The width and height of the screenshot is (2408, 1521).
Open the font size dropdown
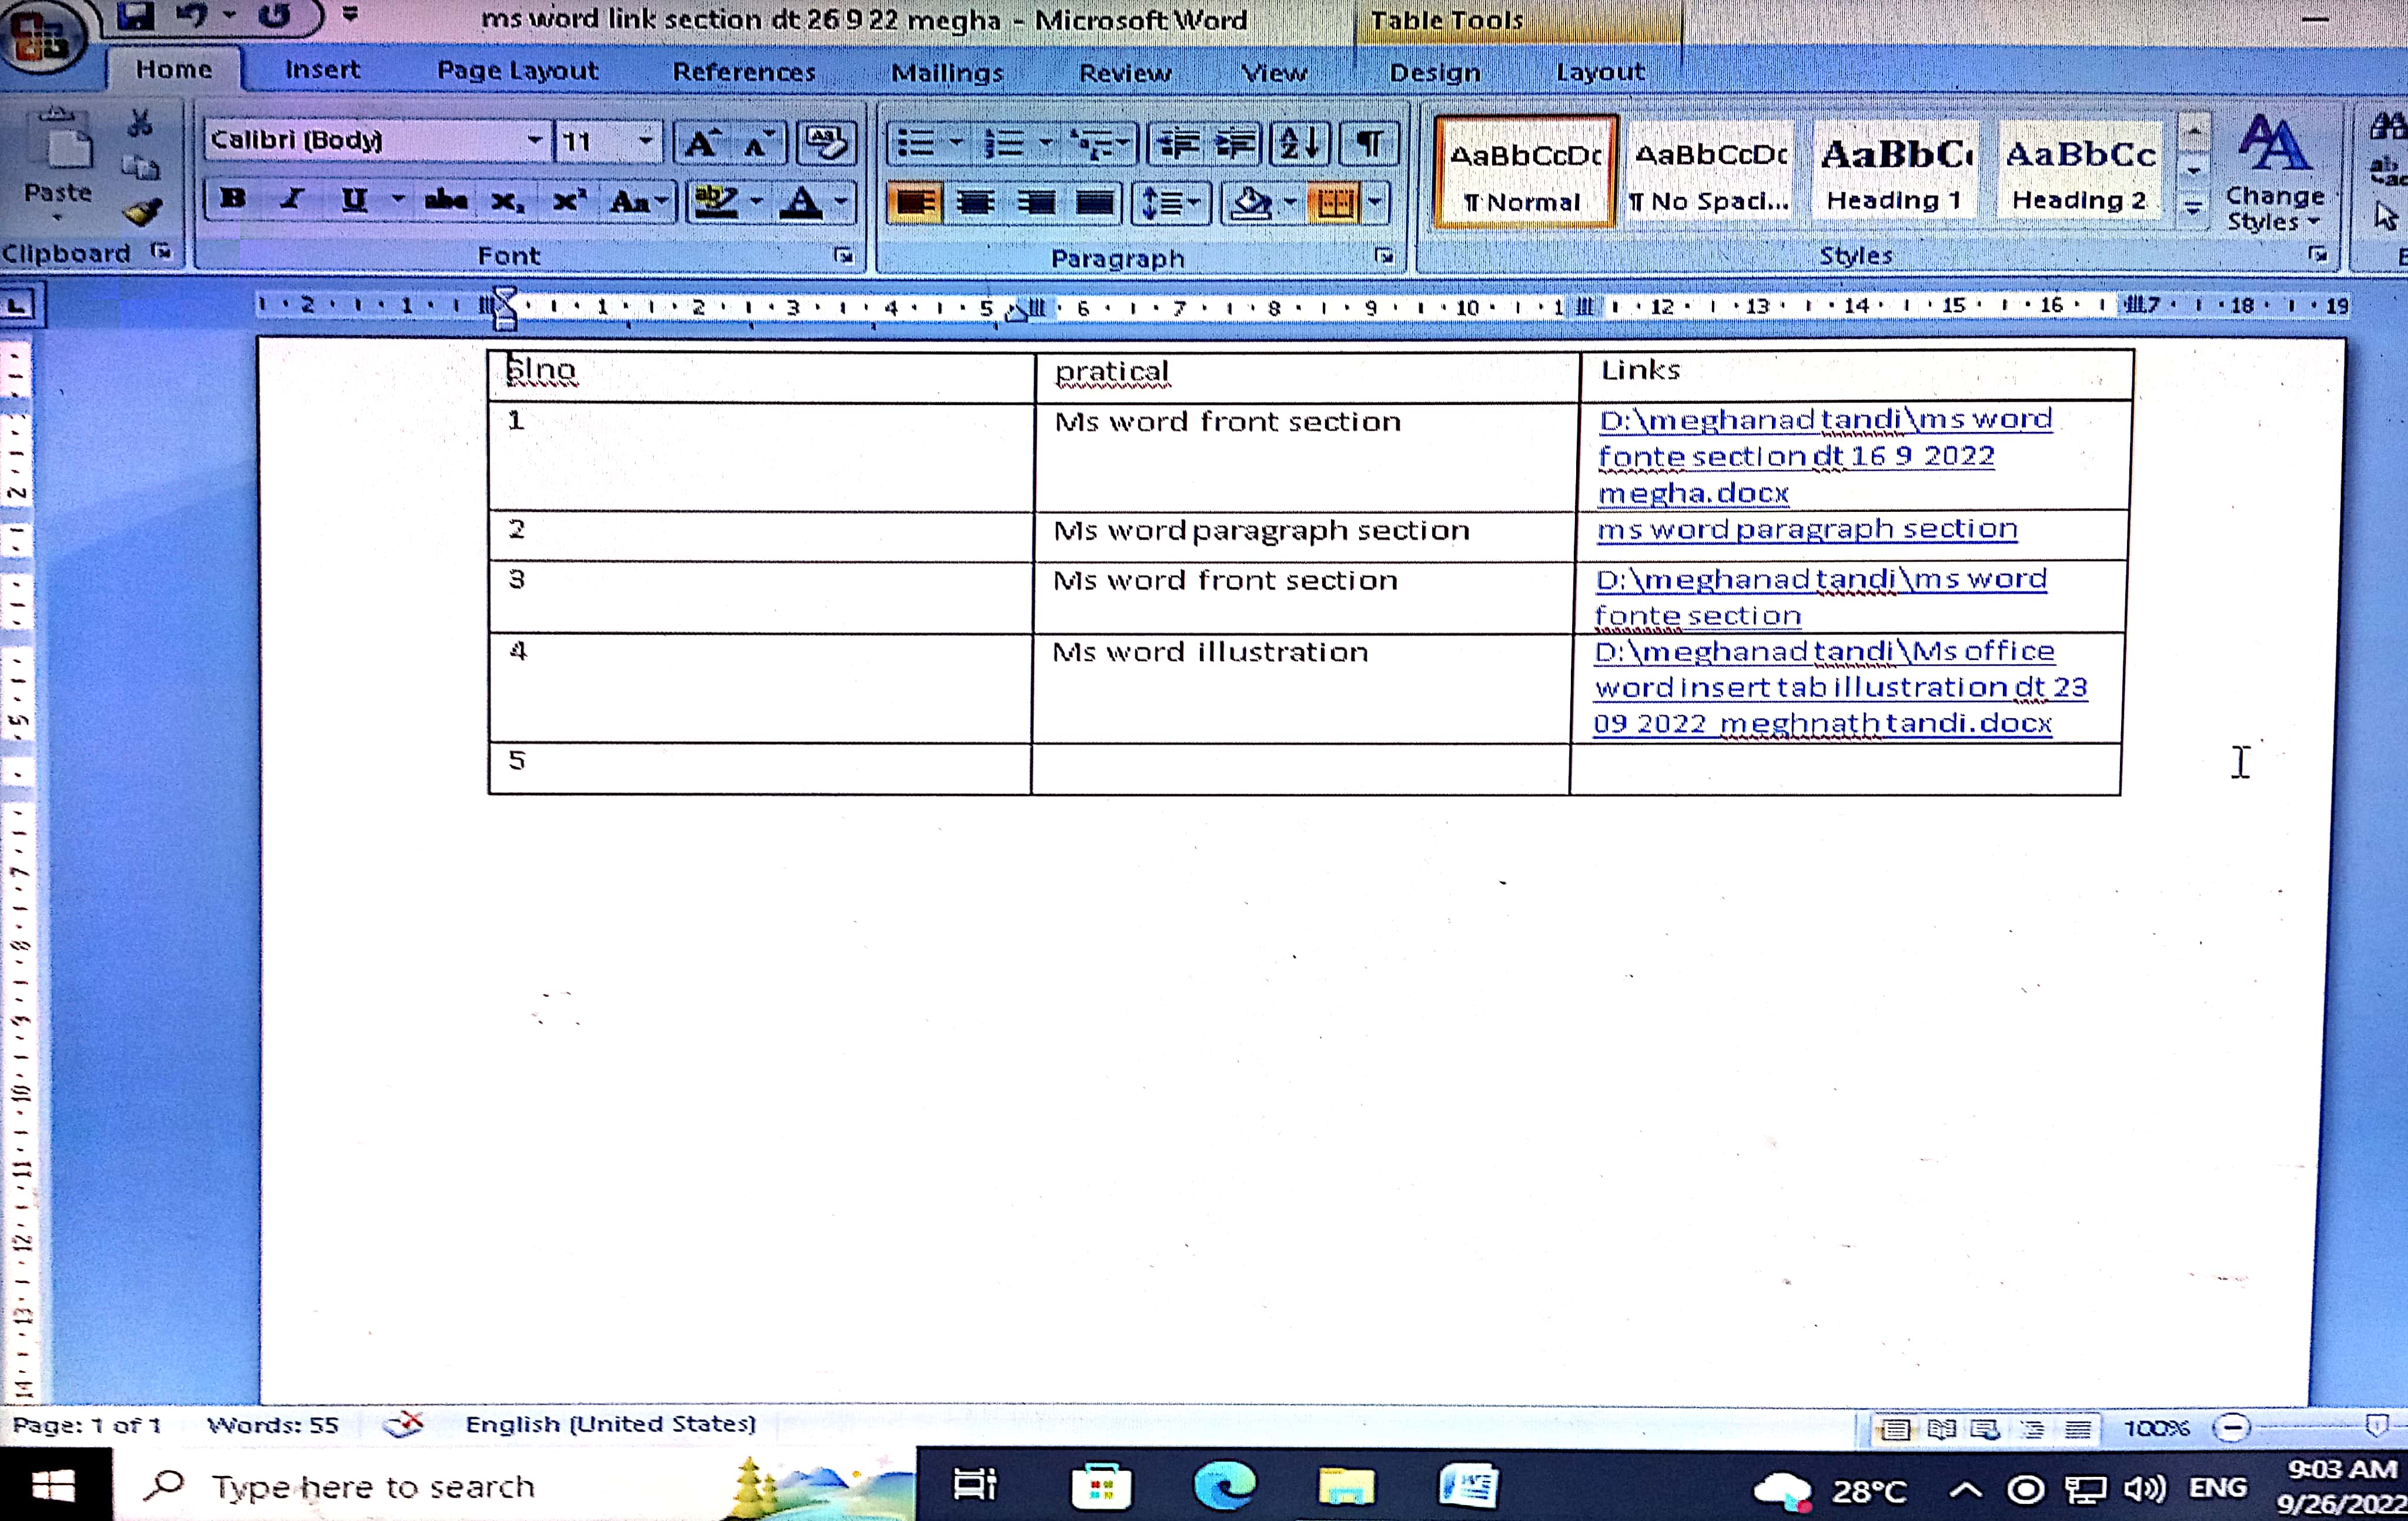645,140
